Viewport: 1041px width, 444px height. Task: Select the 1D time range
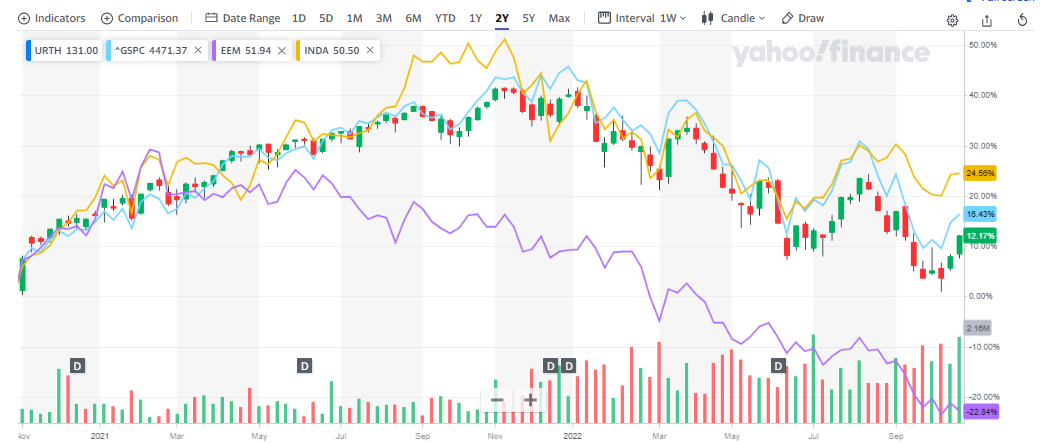coord(299,18)
